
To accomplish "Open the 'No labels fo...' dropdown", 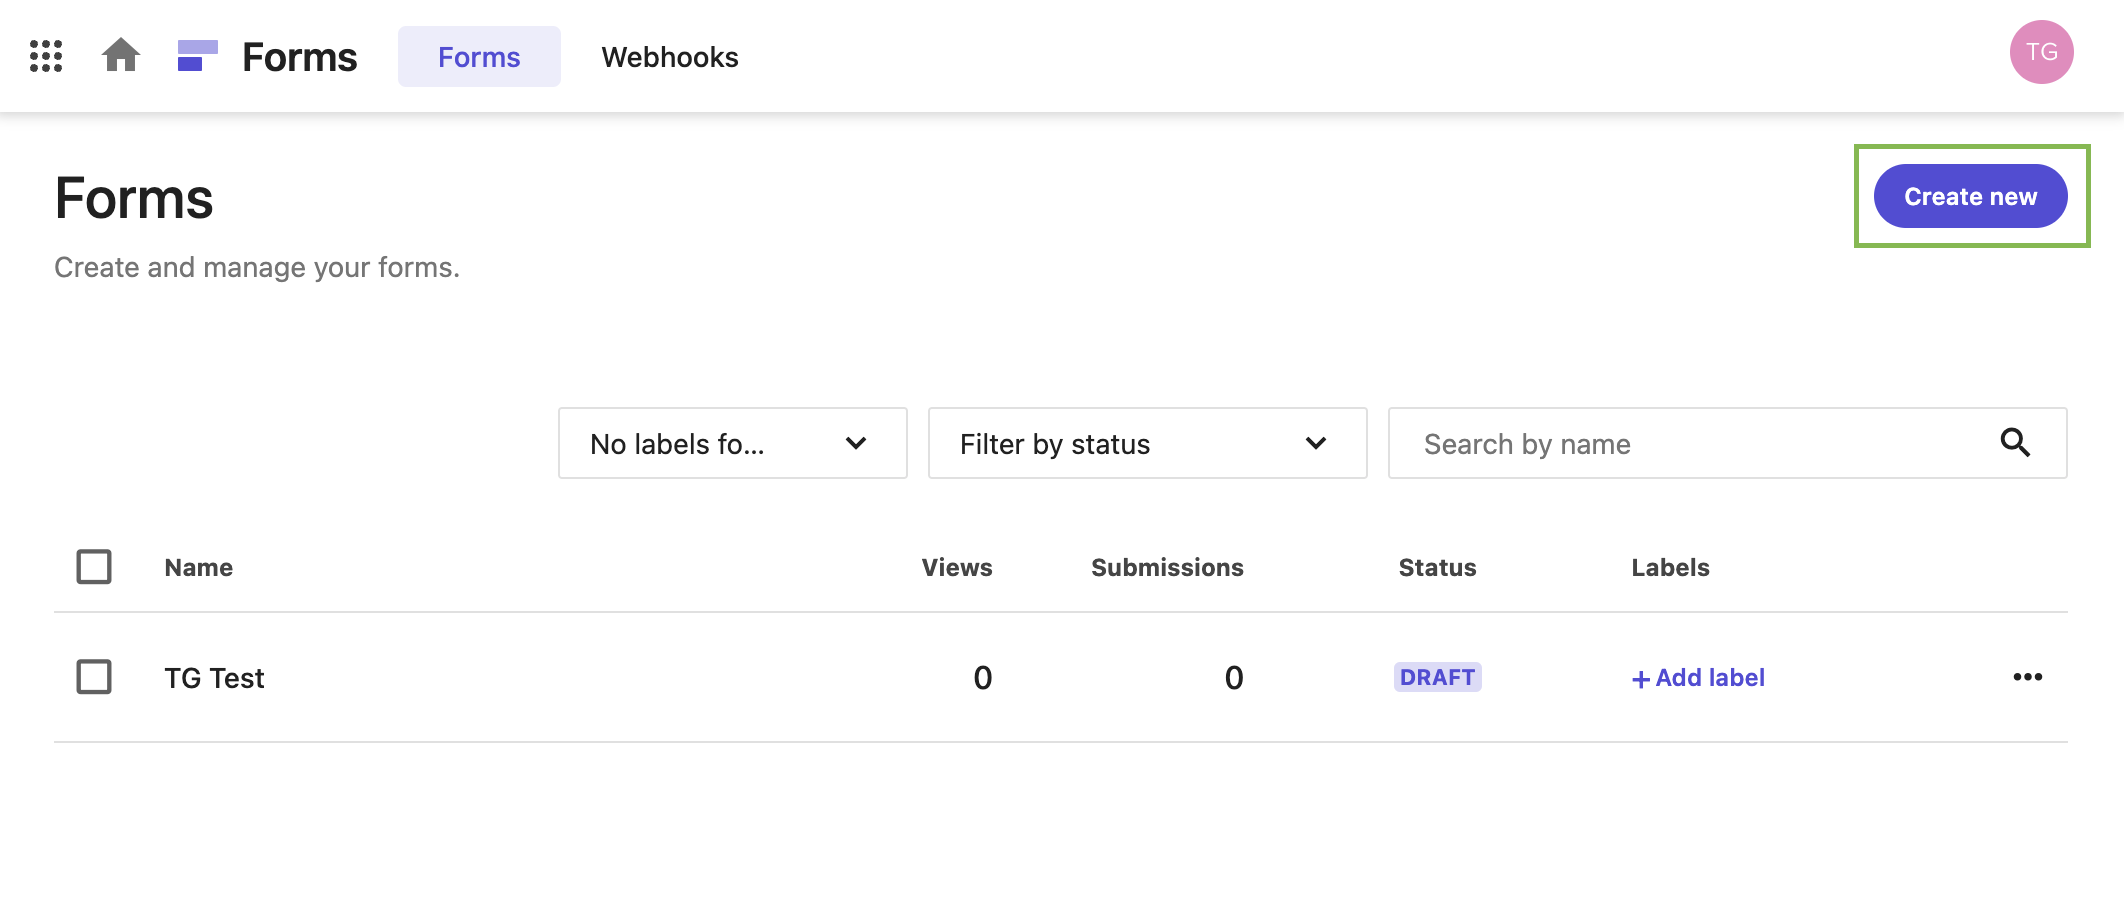I will click(732, 443).
